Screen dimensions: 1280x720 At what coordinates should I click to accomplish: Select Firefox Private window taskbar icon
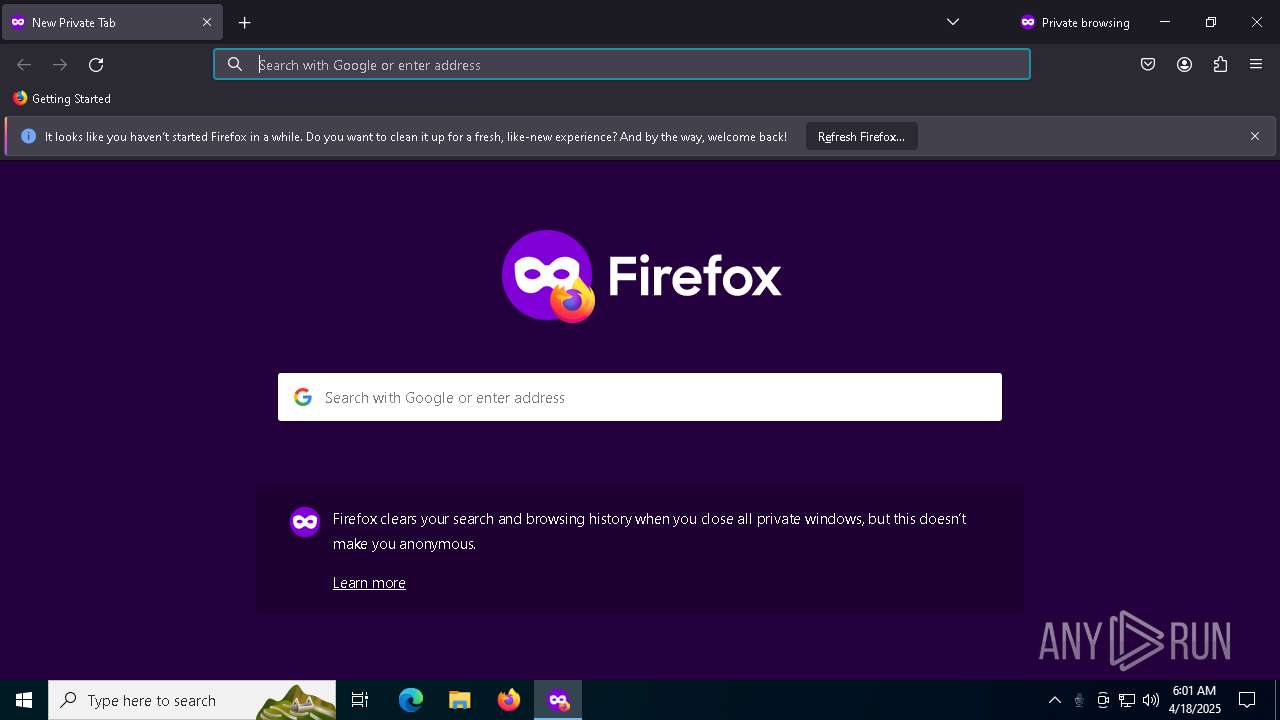[558, 701]
